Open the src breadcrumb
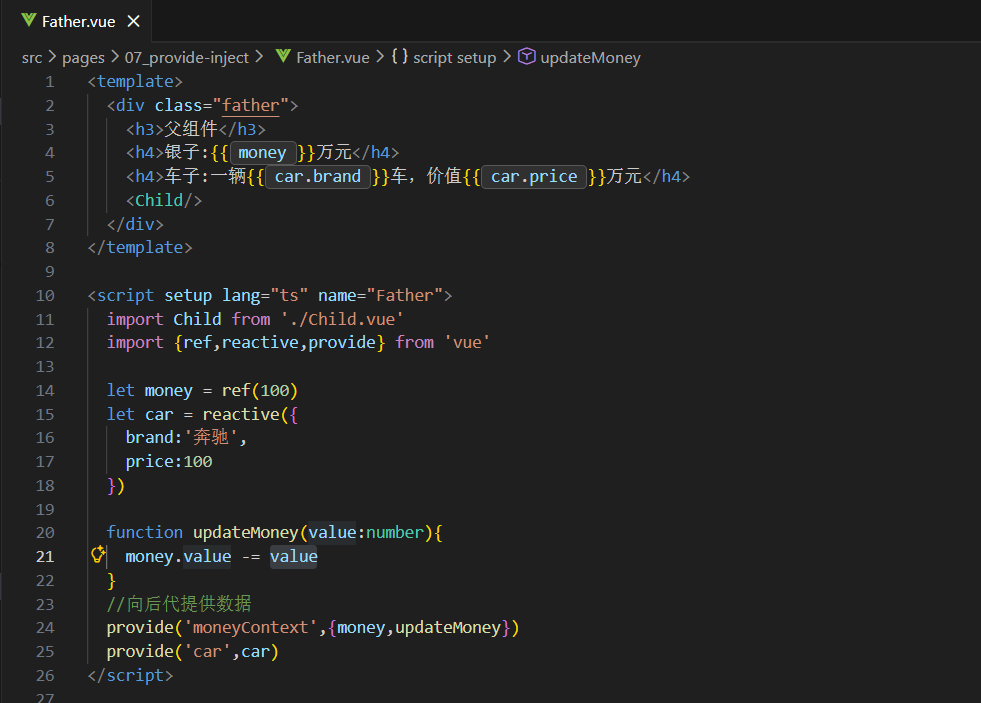Viewport: 981px width, 703px height. pyautogui.click(x=32, y=58)
